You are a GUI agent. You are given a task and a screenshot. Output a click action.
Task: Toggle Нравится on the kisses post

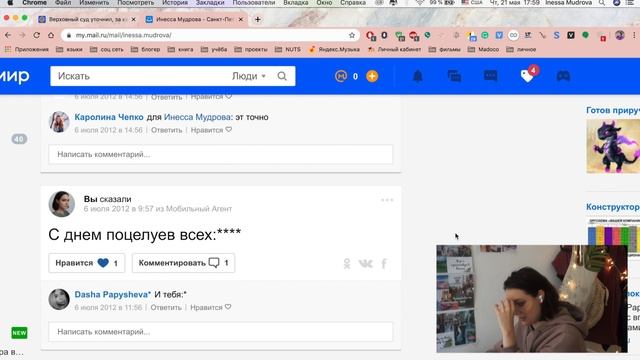click(x=87, y=263)
